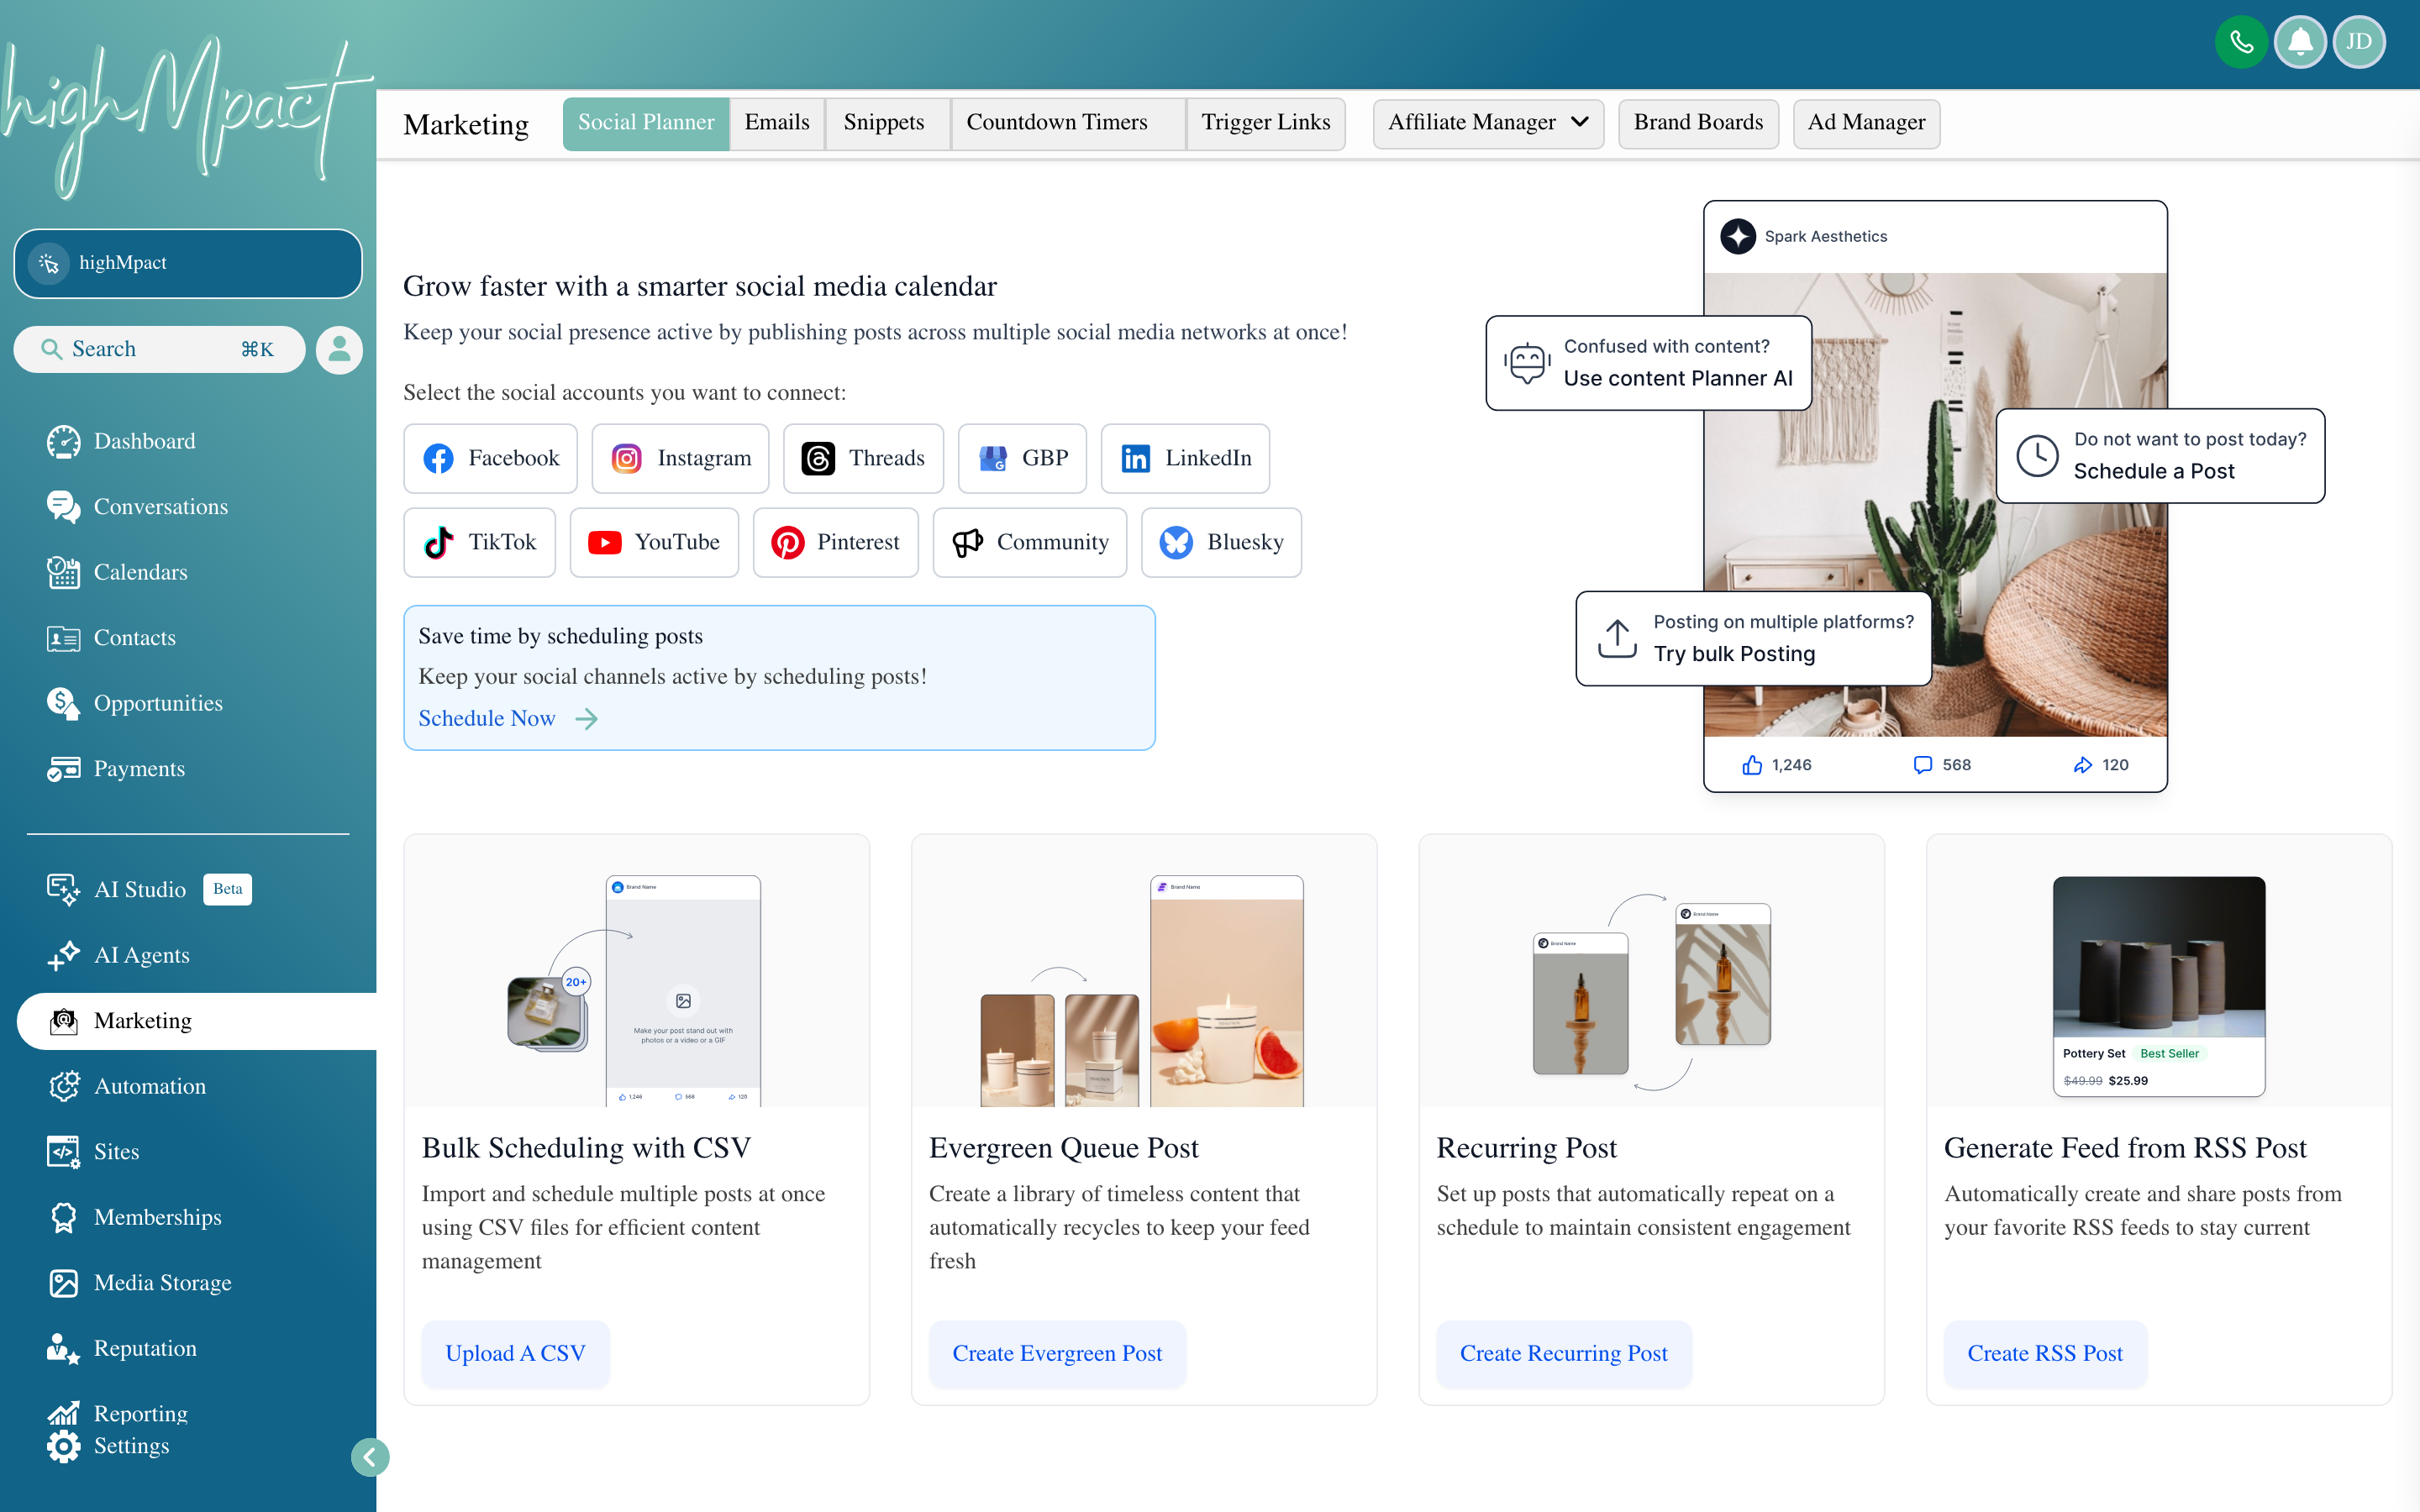2420x1512 pixels.
Task: Click the comment icon showing 568
Action: (x=1922, y=765)
